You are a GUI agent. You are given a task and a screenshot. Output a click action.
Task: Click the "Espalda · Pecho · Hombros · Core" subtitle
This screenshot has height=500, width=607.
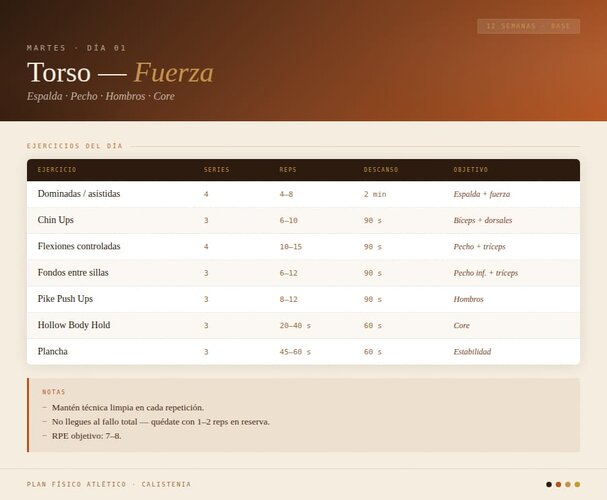click(x=101, y=96)
